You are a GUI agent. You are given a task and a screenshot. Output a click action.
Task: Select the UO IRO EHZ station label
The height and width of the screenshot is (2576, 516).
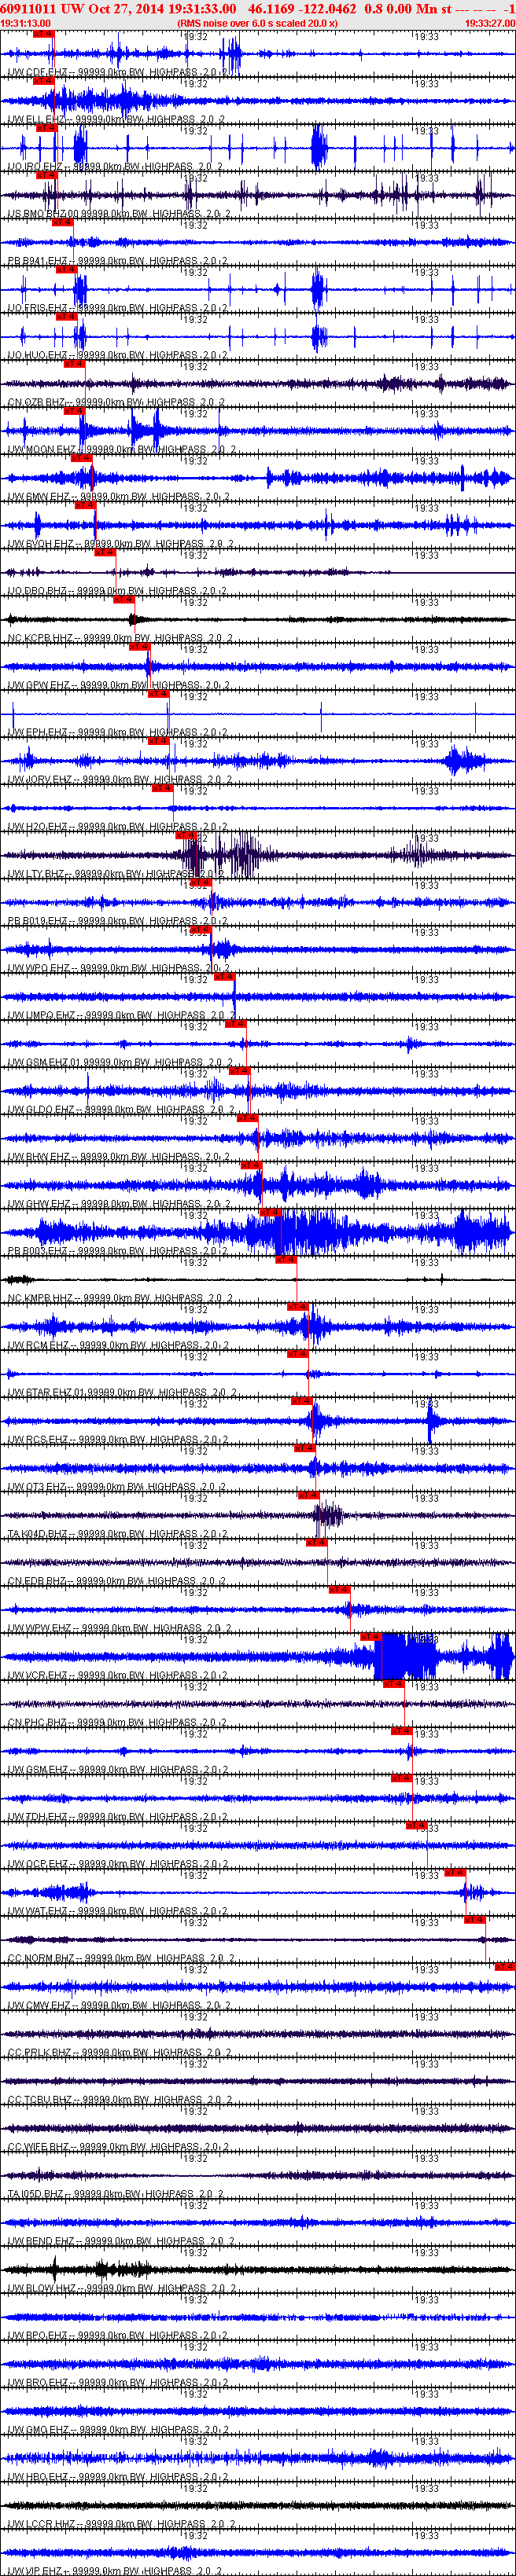coord(115,167)
